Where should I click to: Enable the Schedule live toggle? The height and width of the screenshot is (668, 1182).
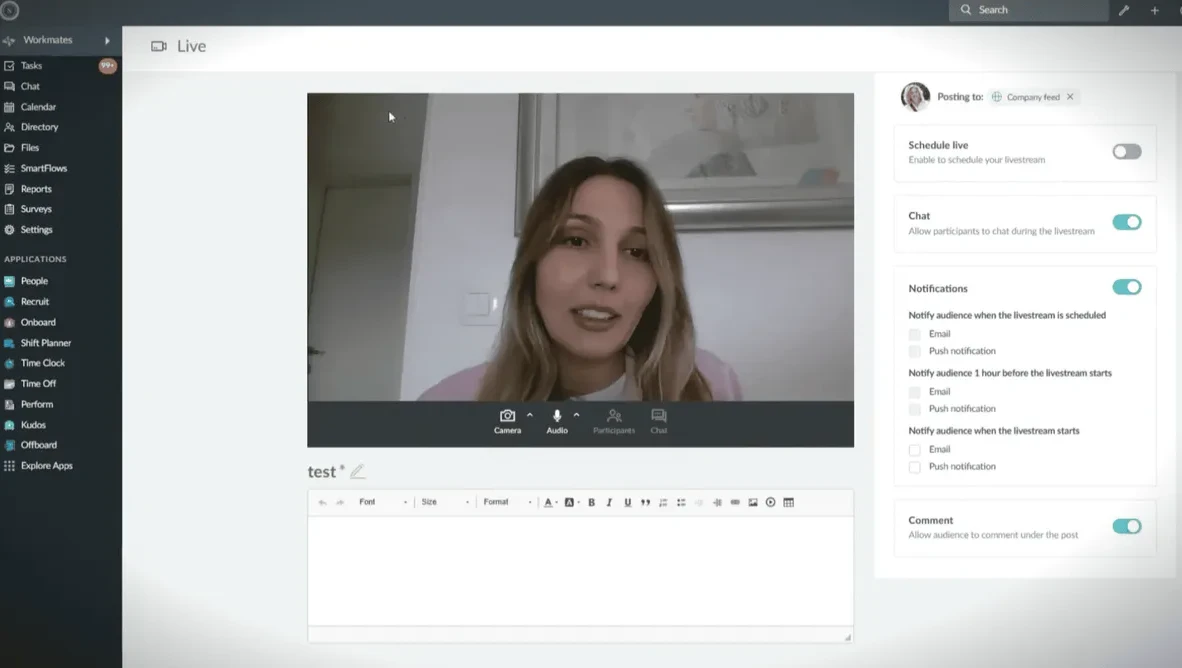pos(1127,152)
